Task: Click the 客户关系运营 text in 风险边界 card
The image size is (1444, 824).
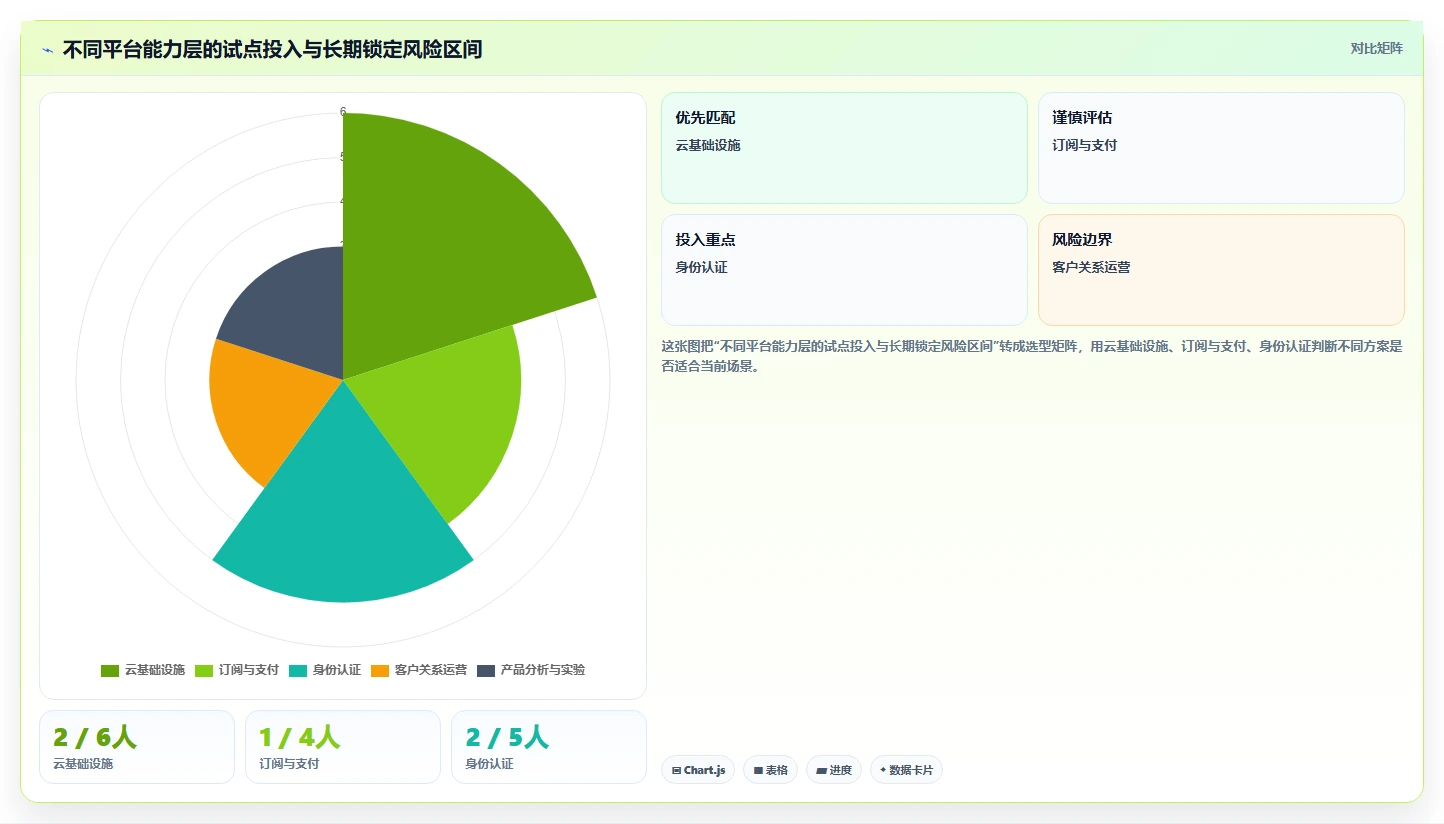Action: click(1091, 268)
